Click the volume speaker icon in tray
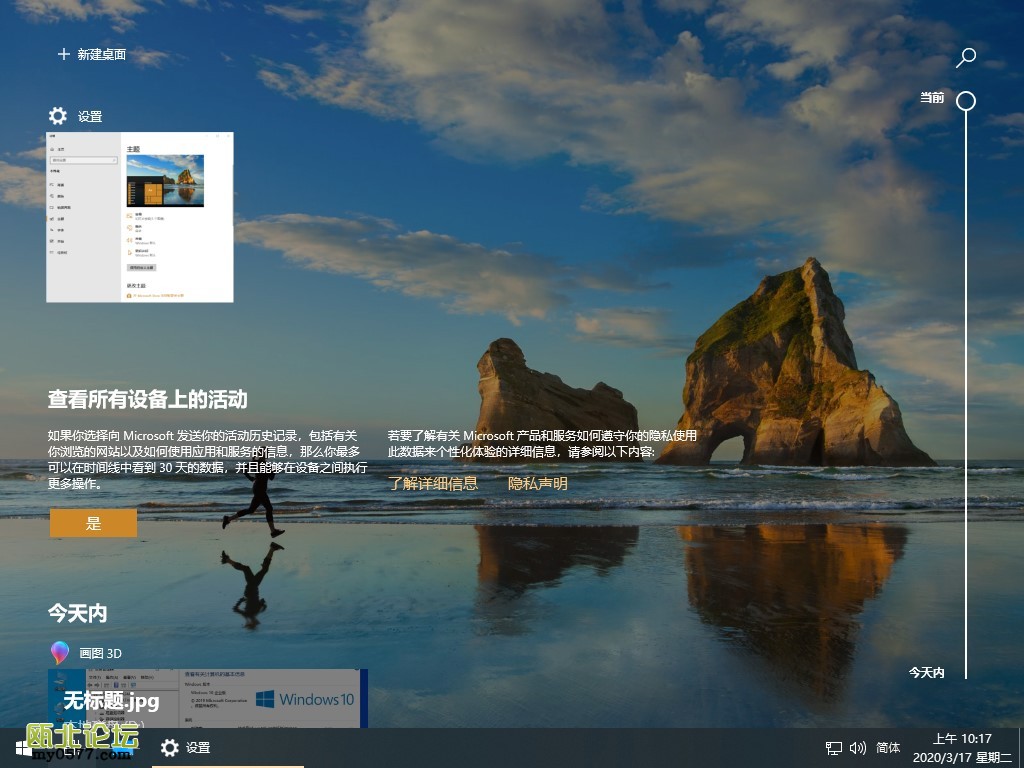 pos(857,748)
